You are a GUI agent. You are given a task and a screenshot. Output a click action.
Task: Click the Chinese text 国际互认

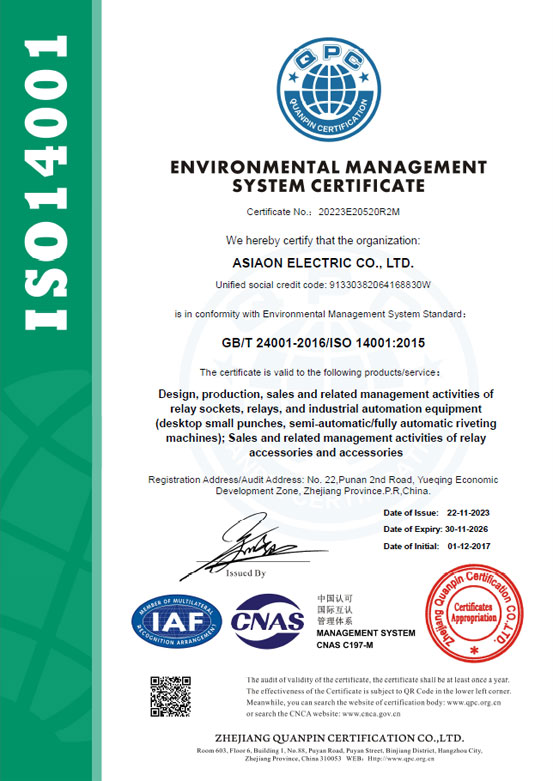(334, 610)
